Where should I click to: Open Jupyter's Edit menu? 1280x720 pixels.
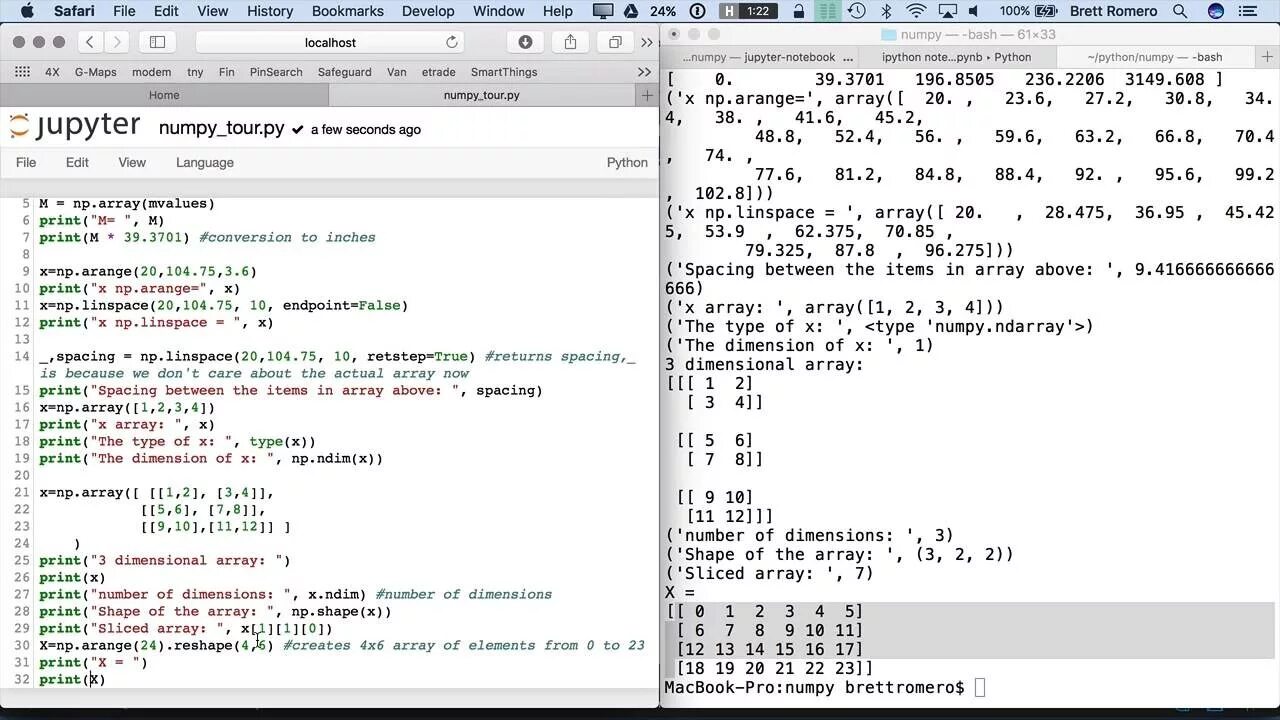pos(77,162)
